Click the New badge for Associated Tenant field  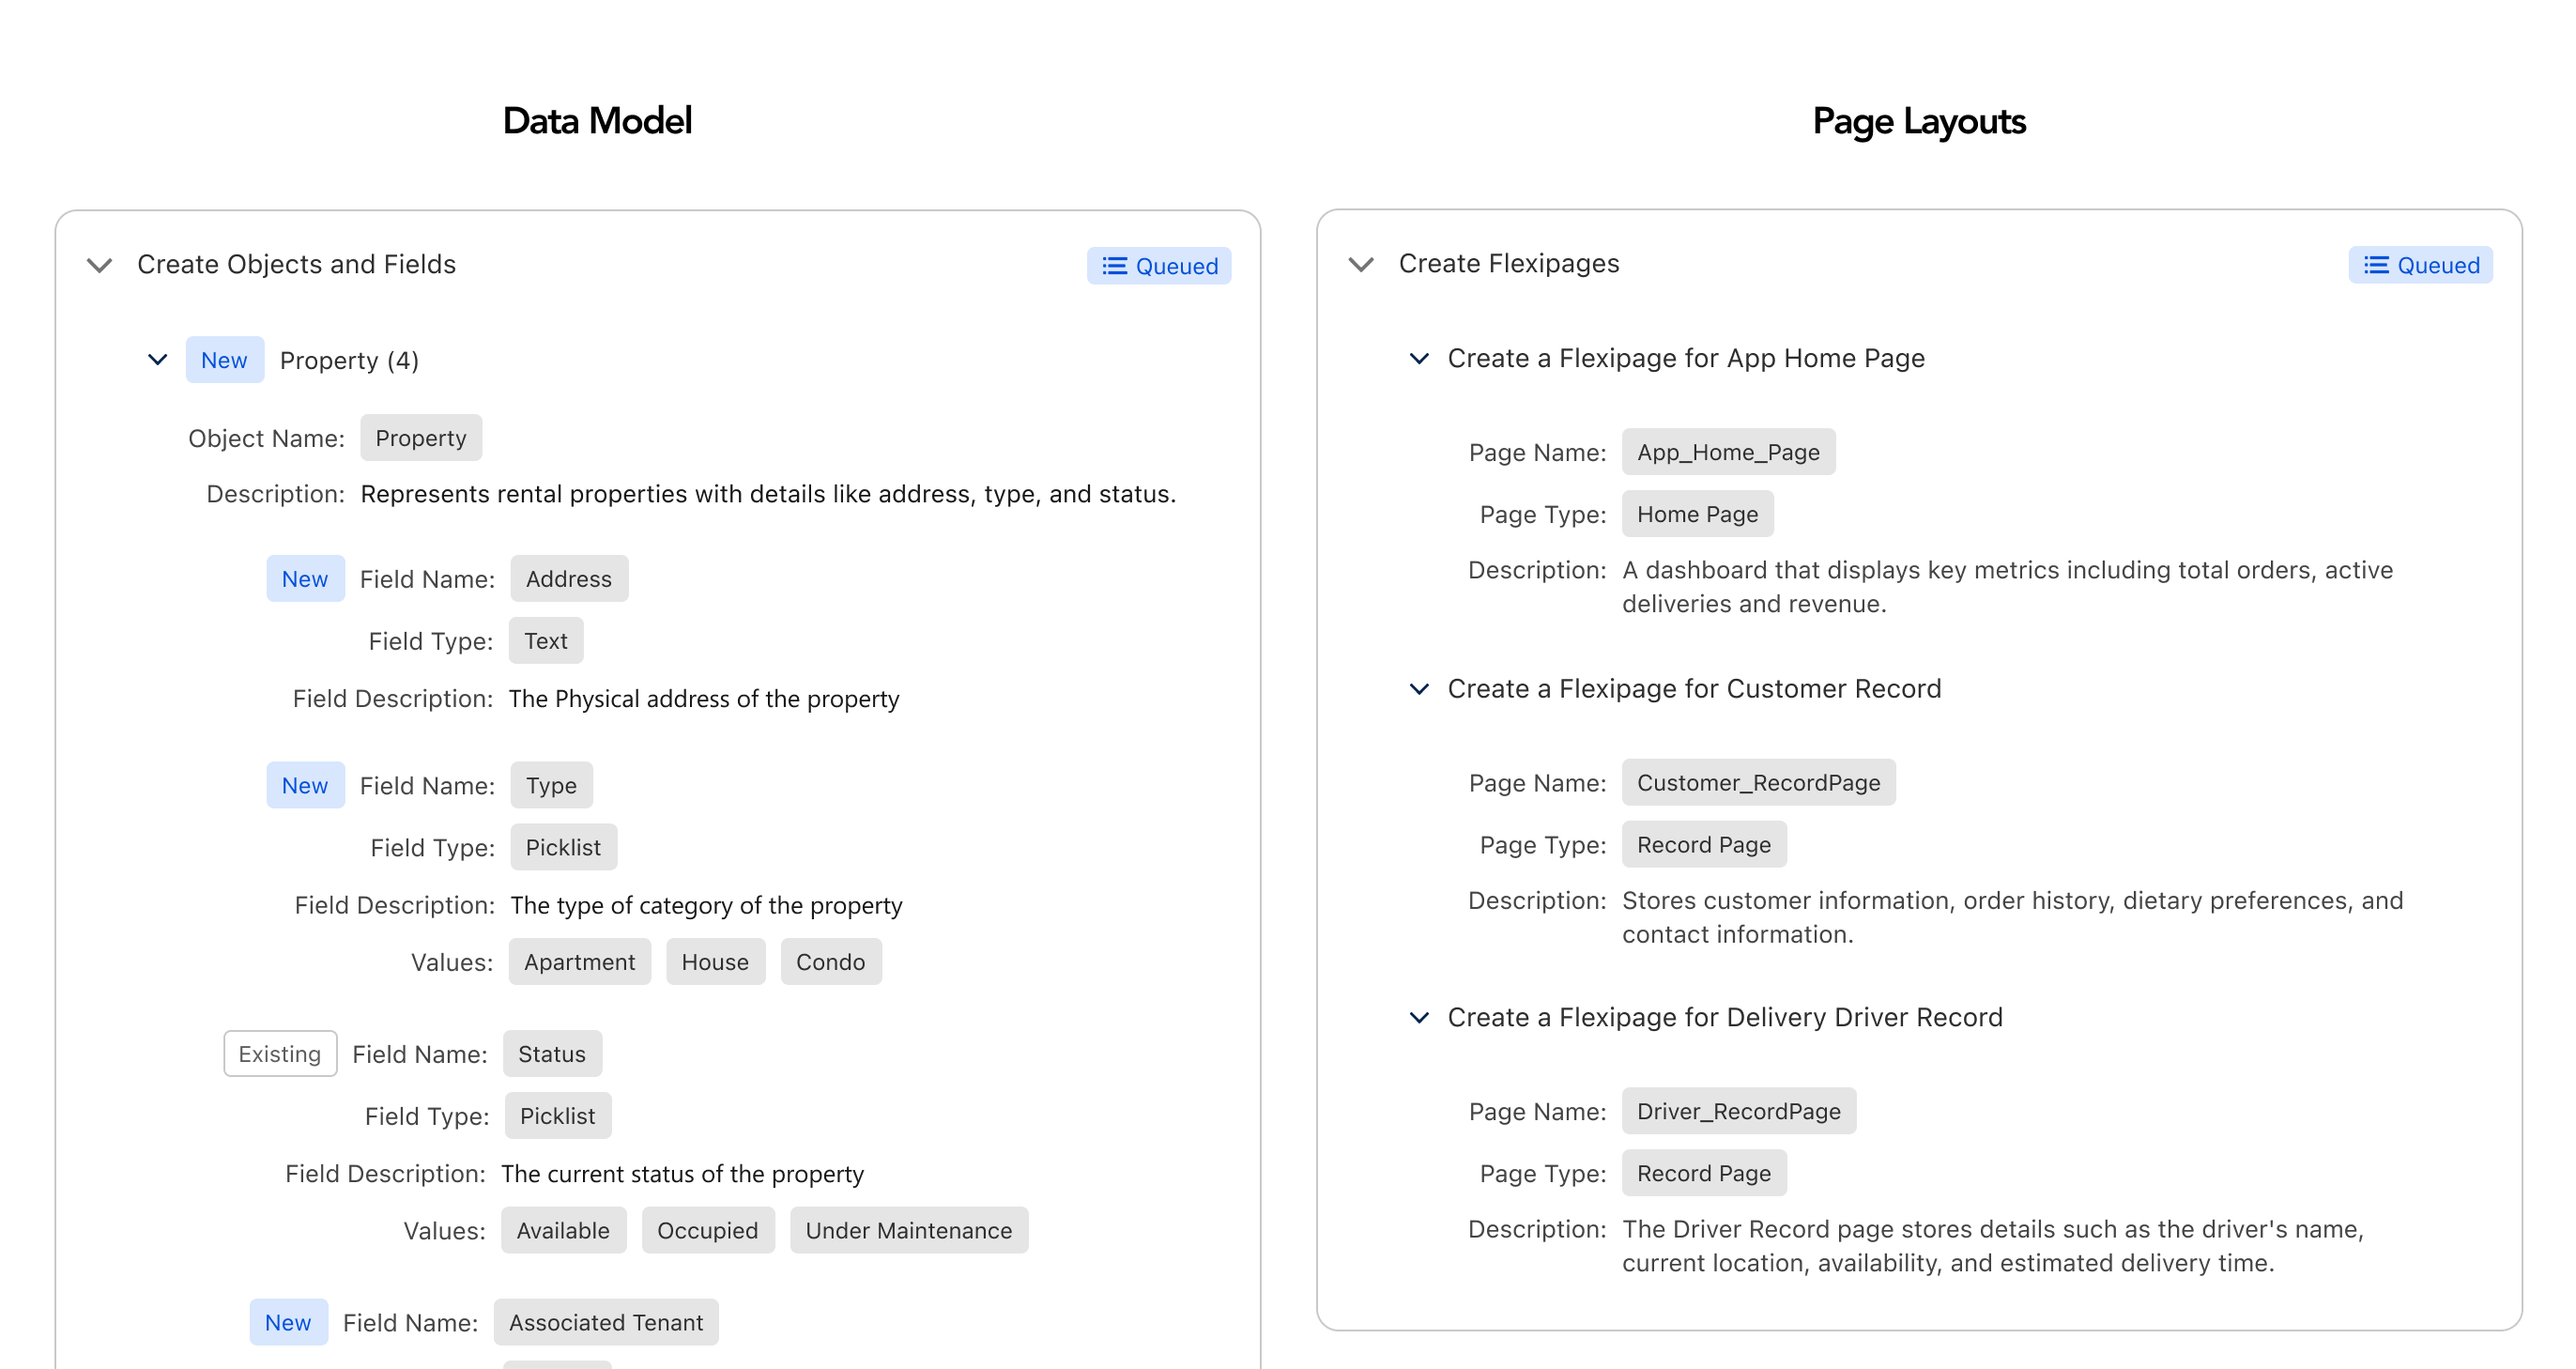pyautogui.click(x=288, y=1323)
